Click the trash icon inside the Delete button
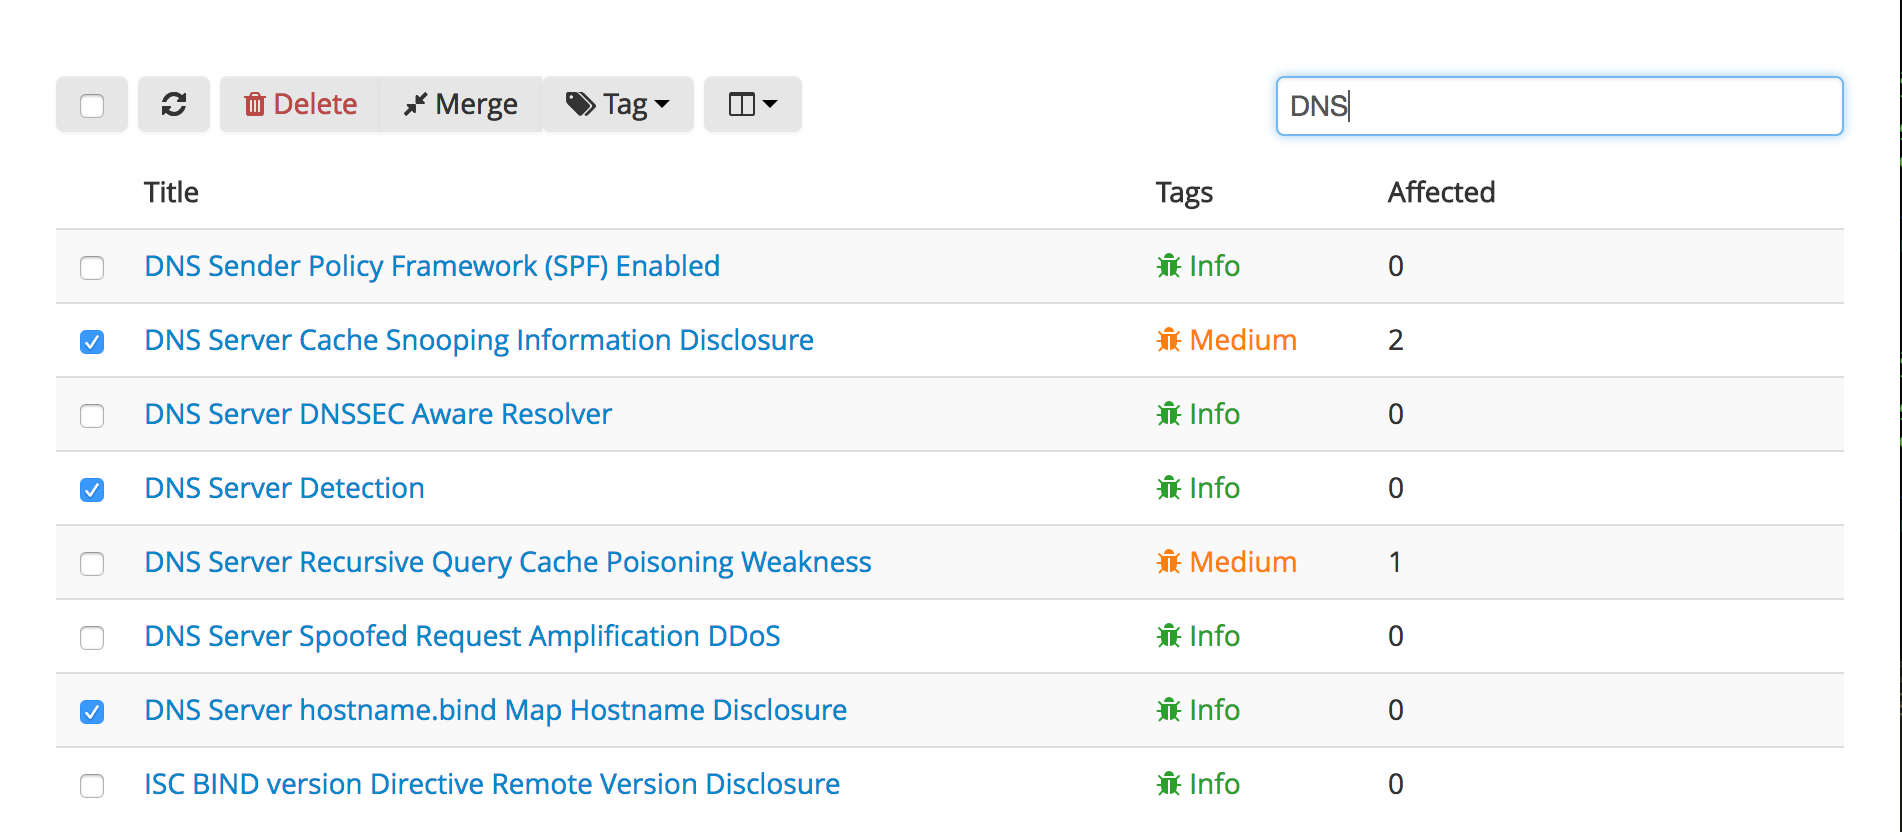The image size is (1902, 832). [x=256, y=103]
